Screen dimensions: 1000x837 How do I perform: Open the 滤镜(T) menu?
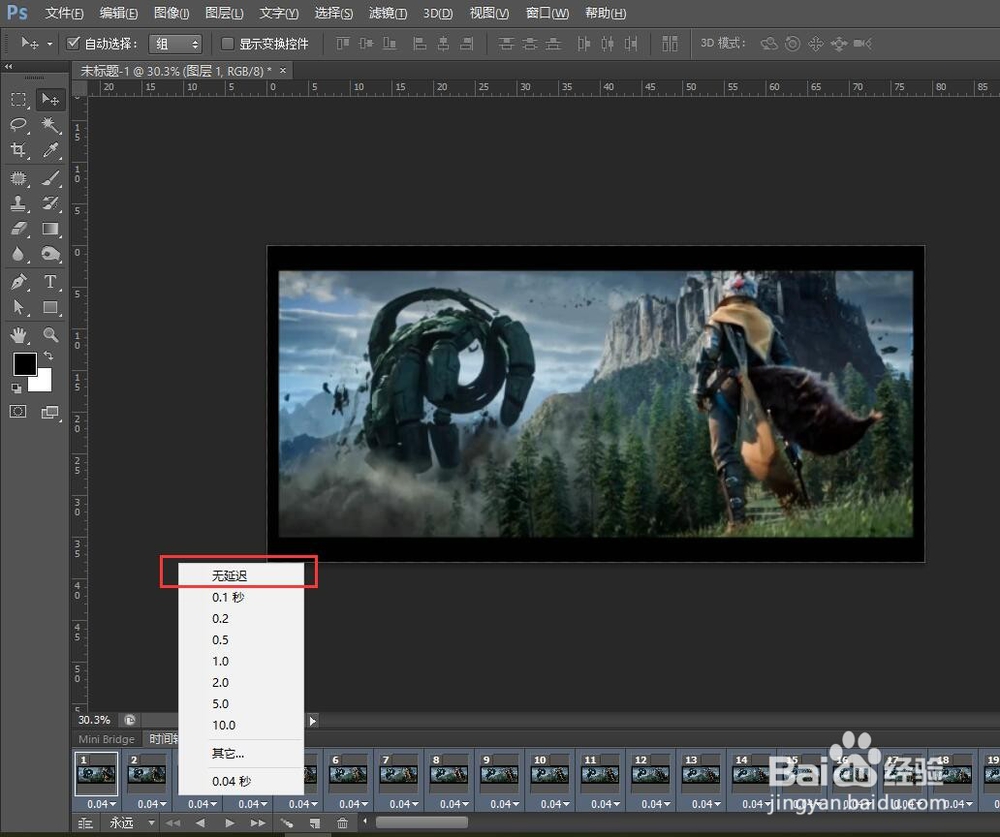click(388, 13)
